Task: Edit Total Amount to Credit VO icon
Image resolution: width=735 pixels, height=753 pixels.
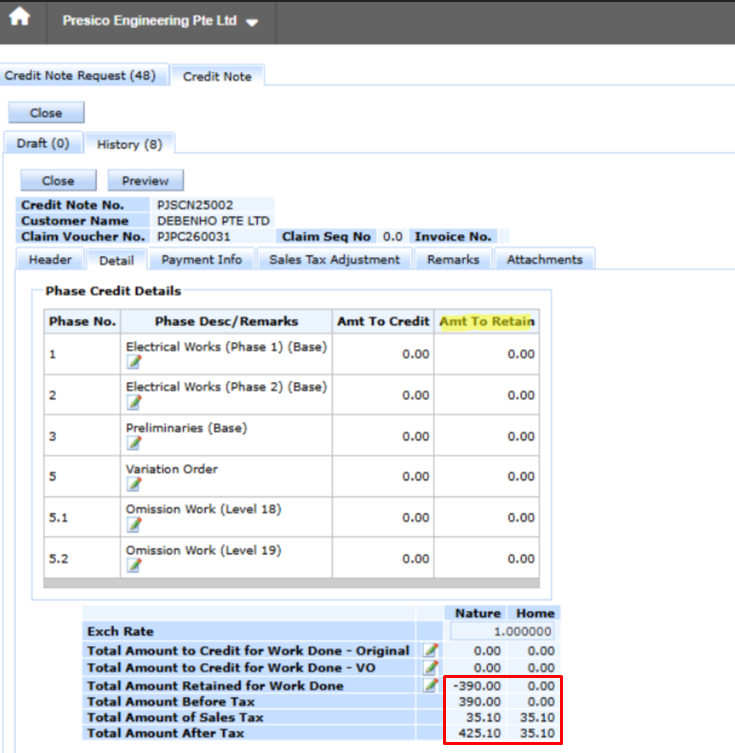Action: click(431, 667)
